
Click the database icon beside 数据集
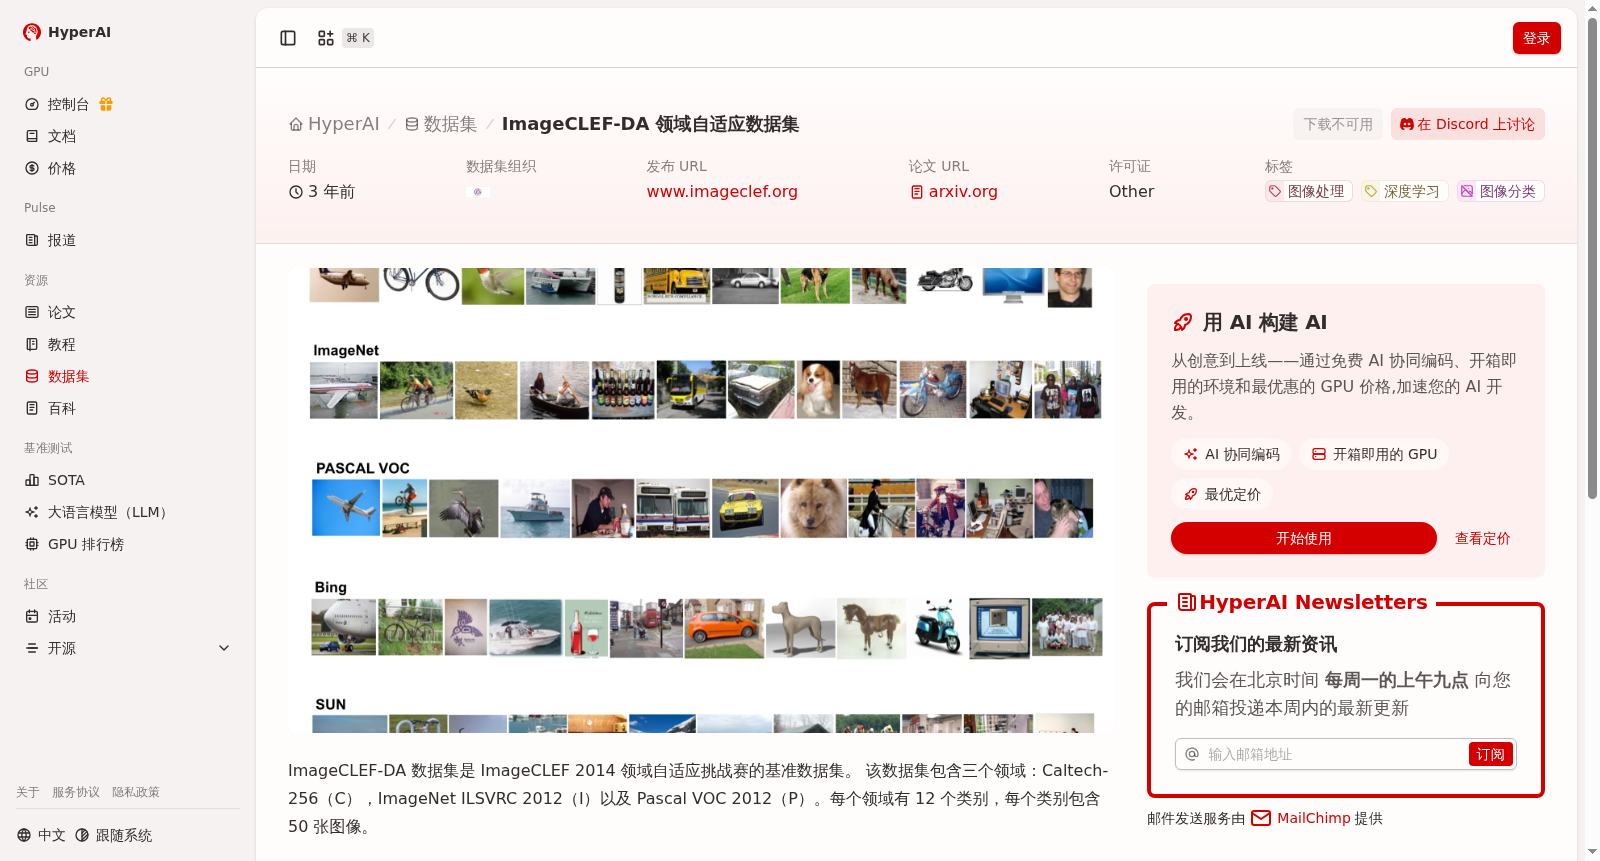32,376
